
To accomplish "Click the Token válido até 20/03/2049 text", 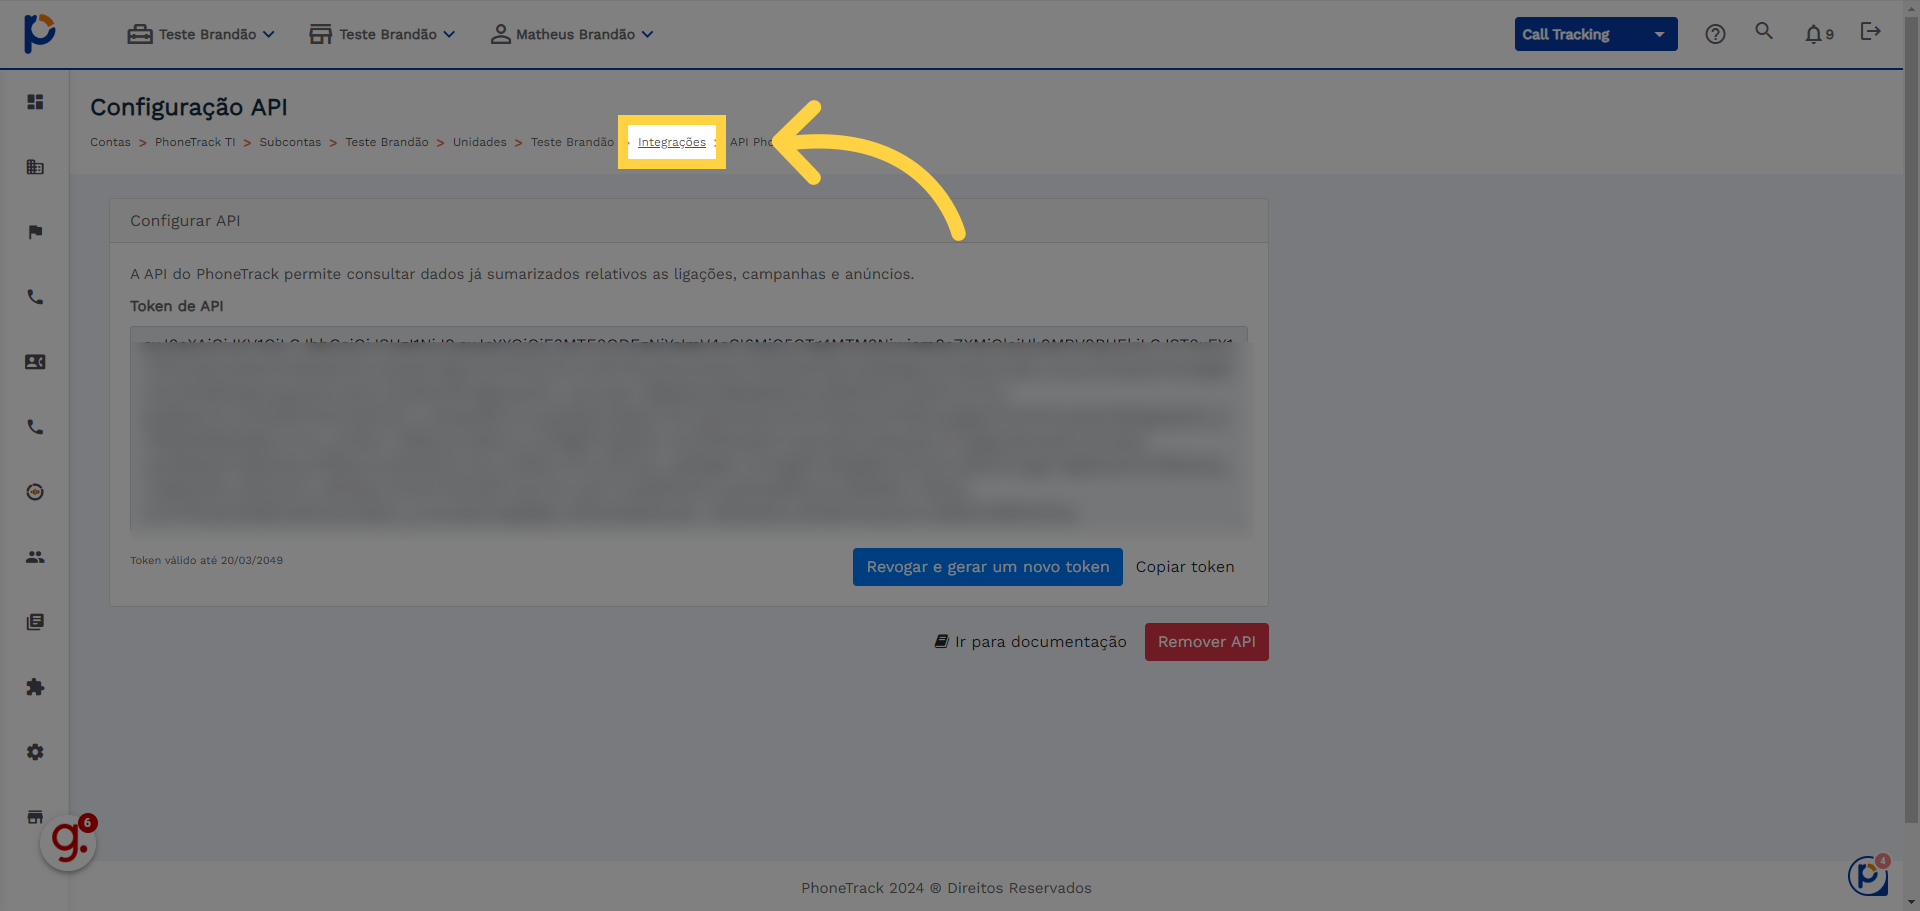I will click(206, 561).
